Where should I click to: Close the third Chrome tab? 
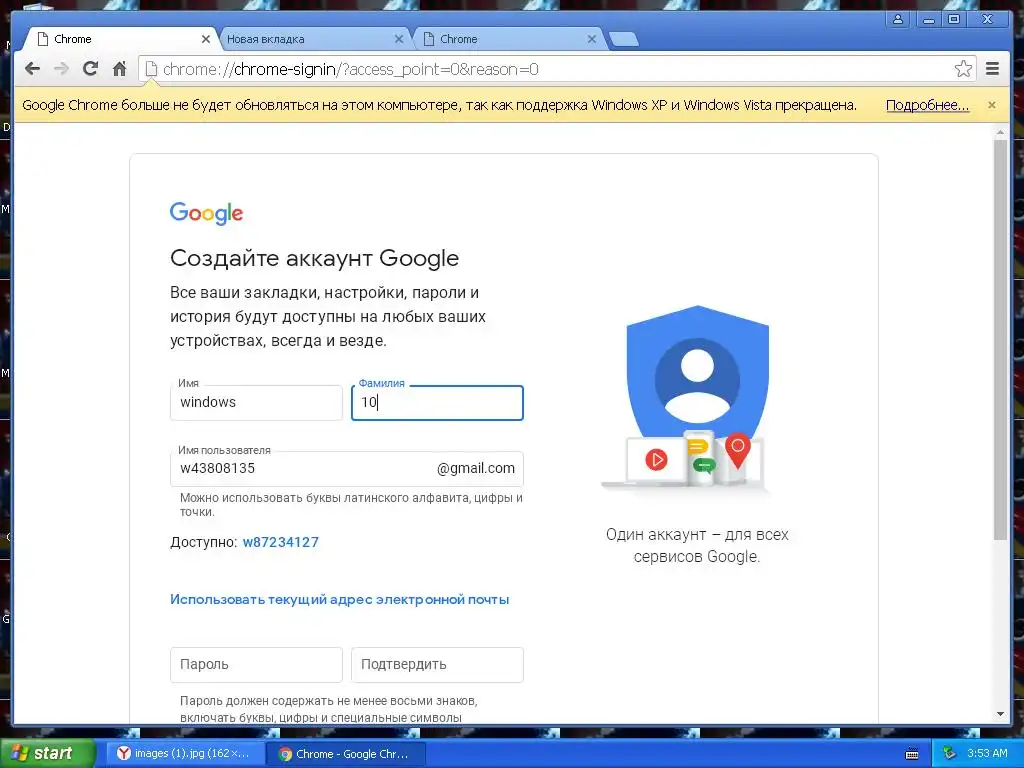[591, 39]
